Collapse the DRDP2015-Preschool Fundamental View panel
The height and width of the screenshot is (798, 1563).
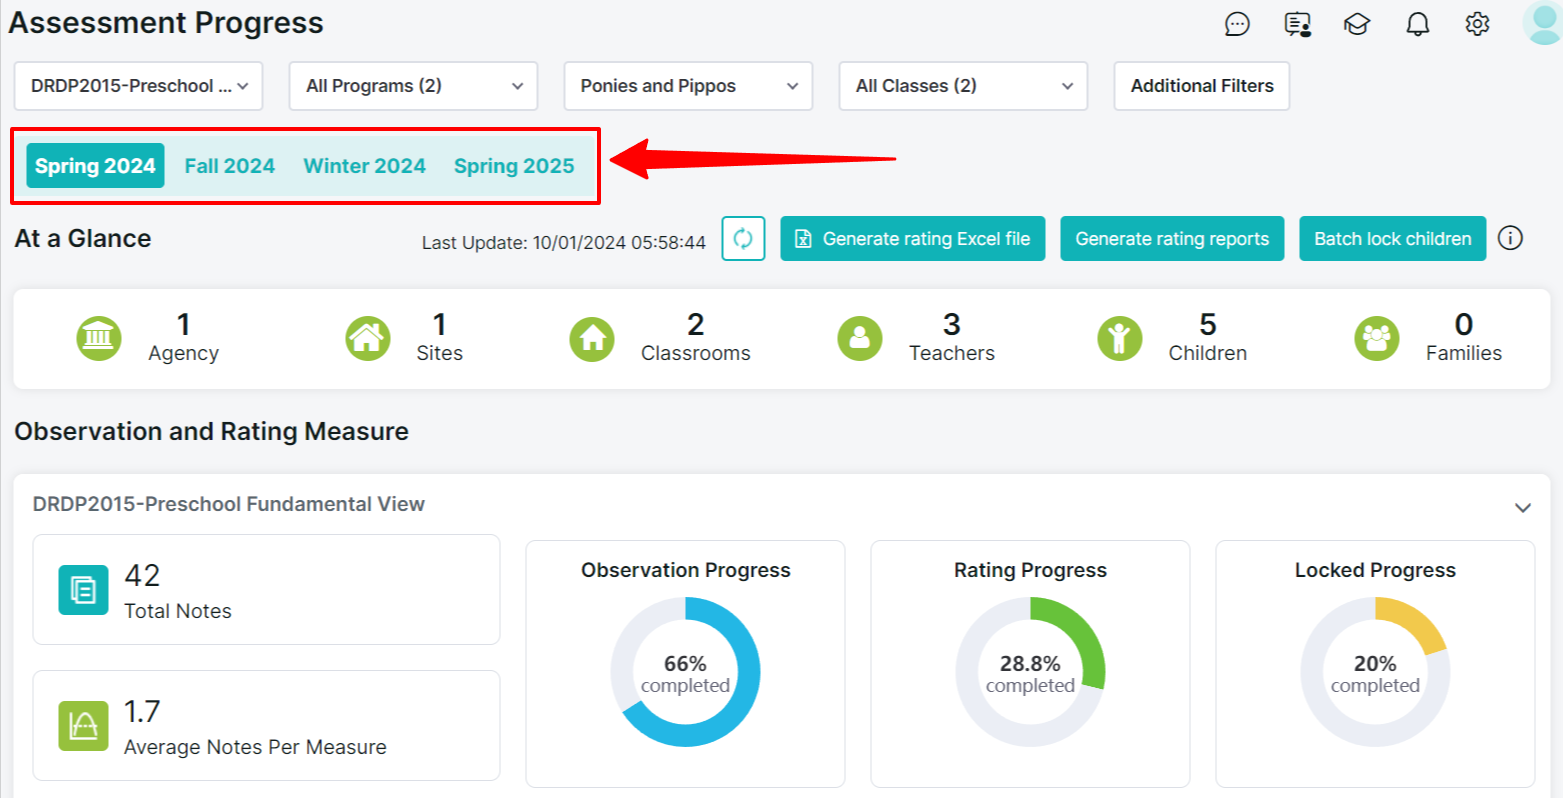(x=1523, y=508)
